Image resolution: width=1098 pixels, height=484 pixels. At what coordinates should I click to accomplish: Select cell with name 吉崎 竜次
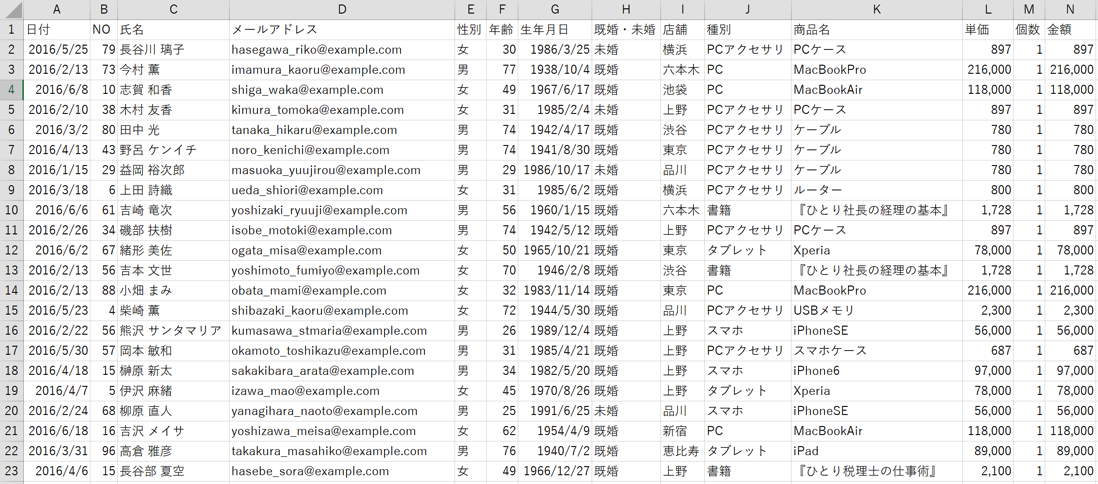(174, 210)
